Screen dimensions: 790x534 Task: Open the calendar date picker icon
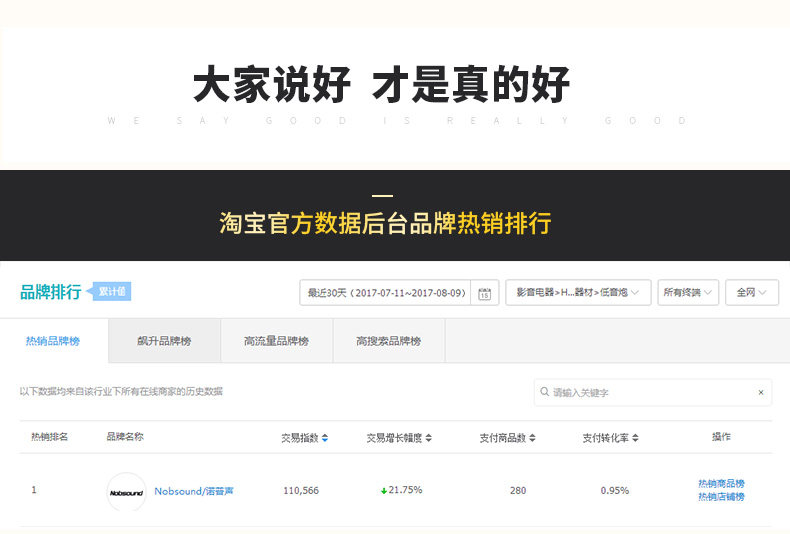point(484,293)
